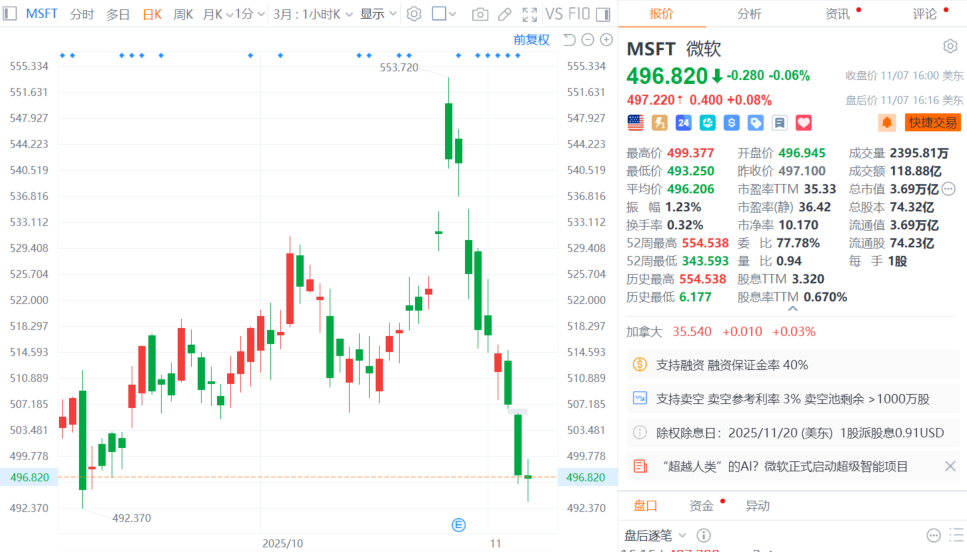The height and width of the screenshot is (552, 967).
Task: Open the 1分 minute interval dropdown
Action: tap(250, 14)
